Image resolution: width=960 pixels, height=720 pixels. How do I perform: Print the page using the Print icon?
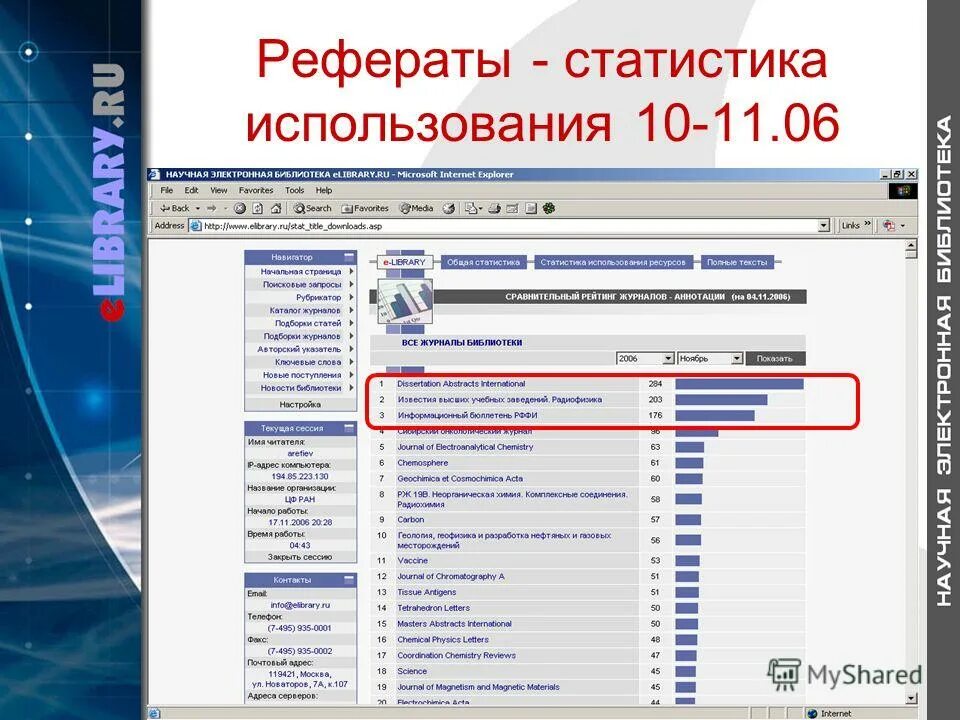(x=493, y=208)
